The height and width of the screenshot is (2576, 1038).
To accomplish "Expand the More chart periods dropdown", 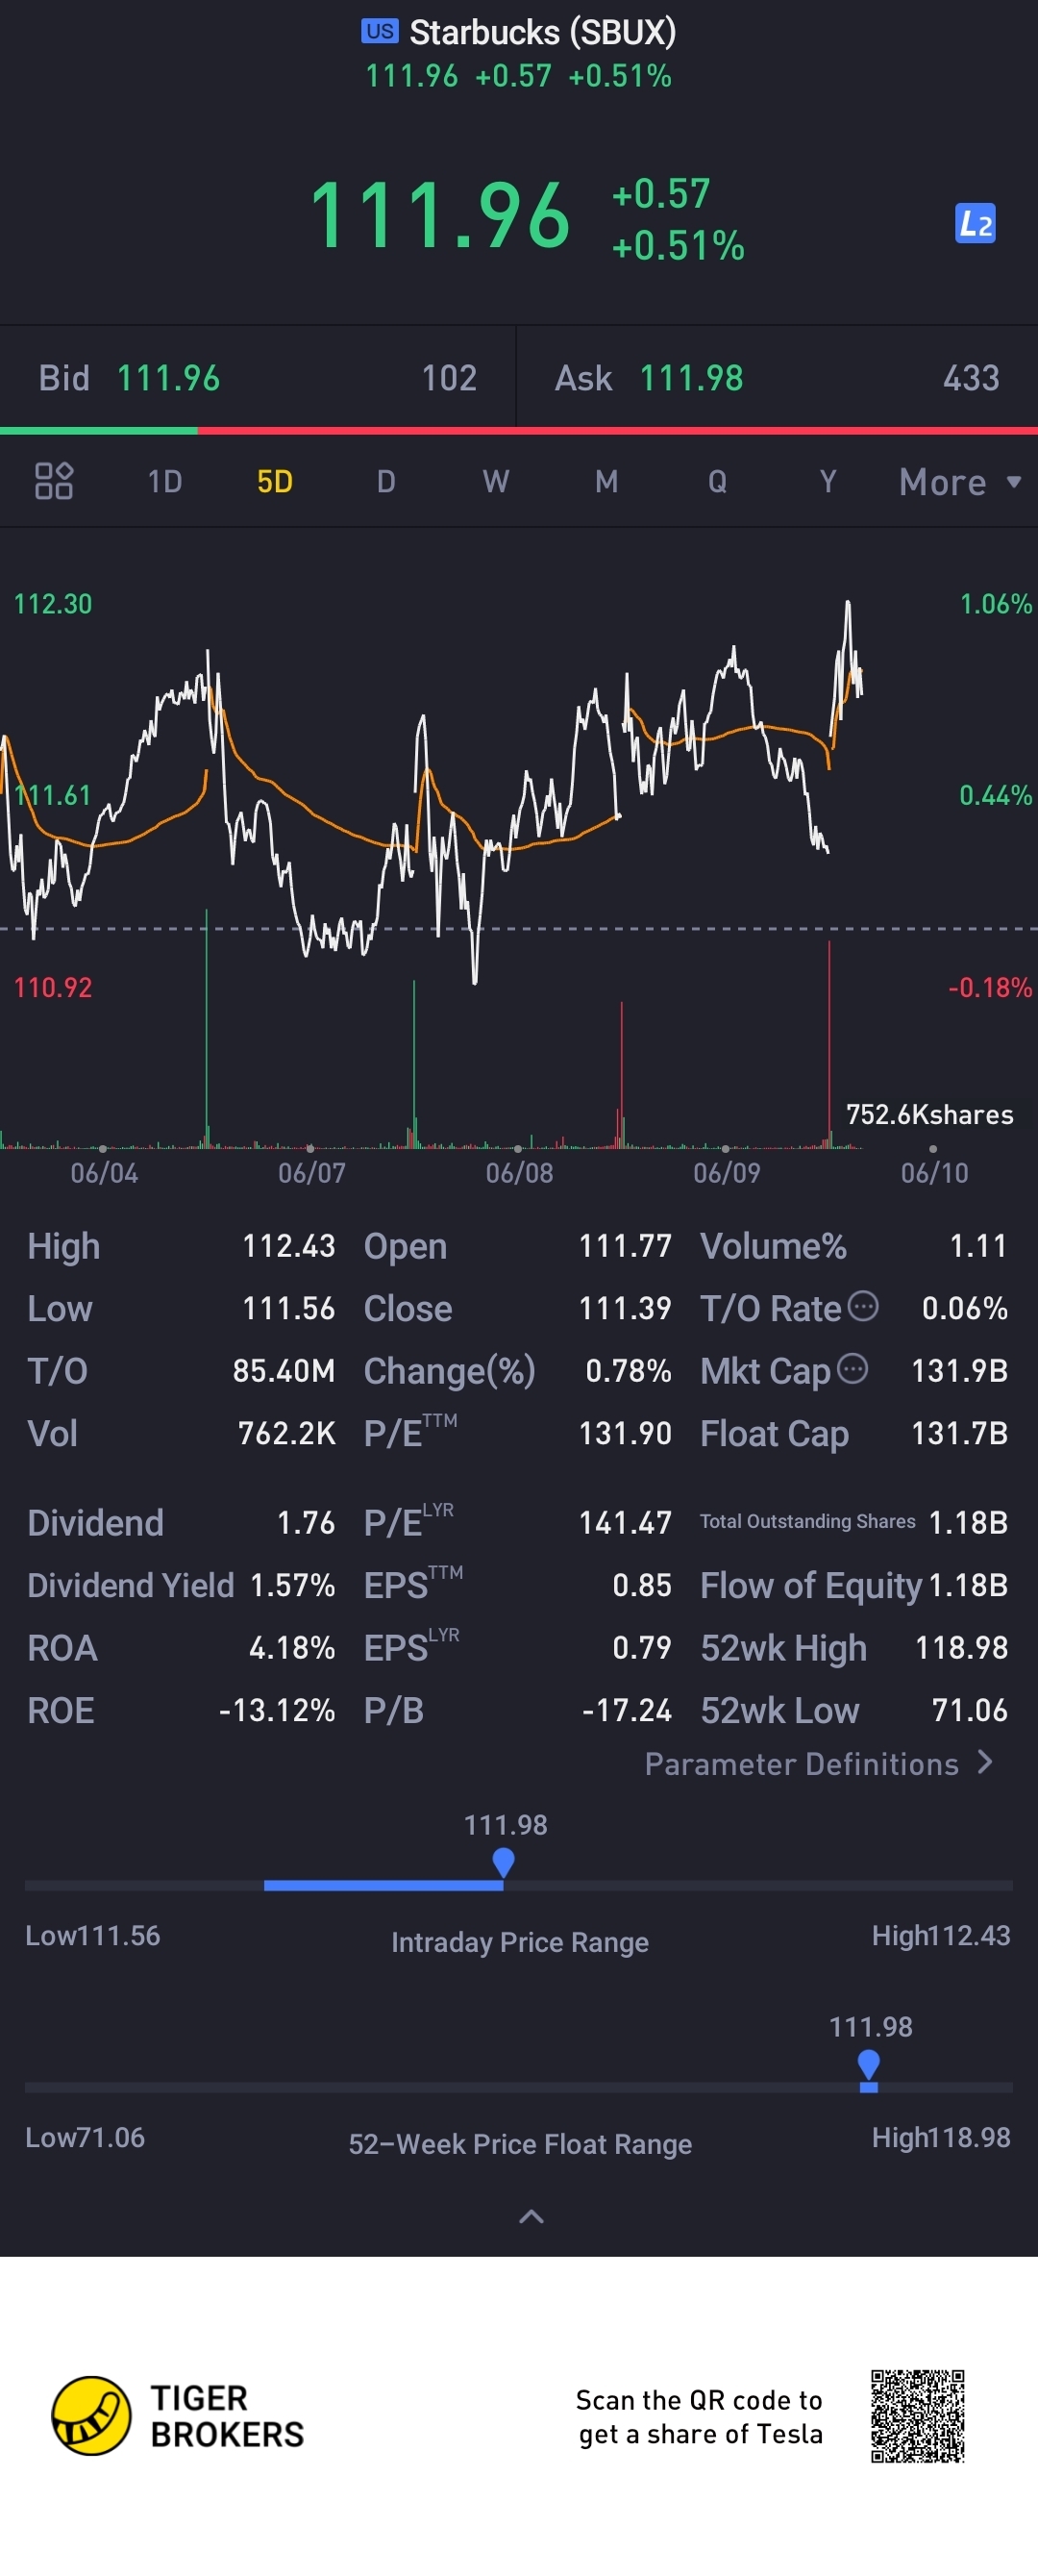I will tap(959, 482).
